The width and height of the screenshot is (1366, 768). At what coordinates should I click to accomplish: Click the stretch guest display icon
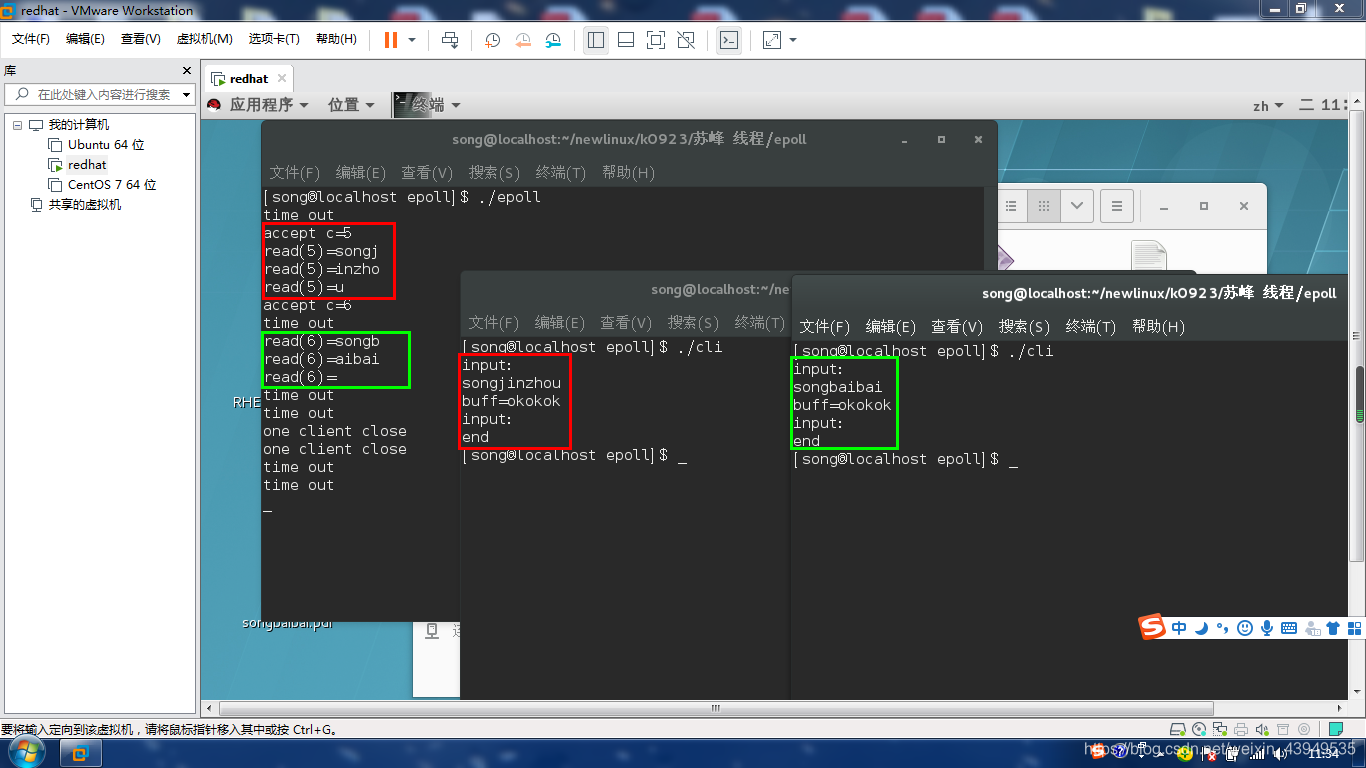click(771, 40)
